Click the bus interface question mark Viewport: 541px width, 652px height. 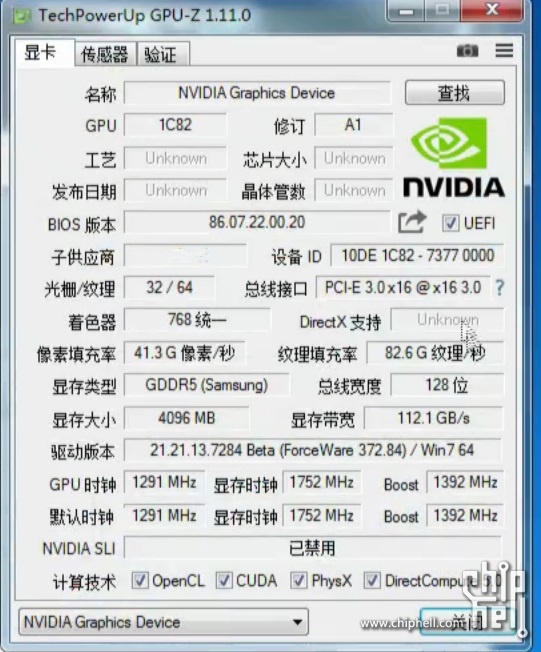click(499, 287)
